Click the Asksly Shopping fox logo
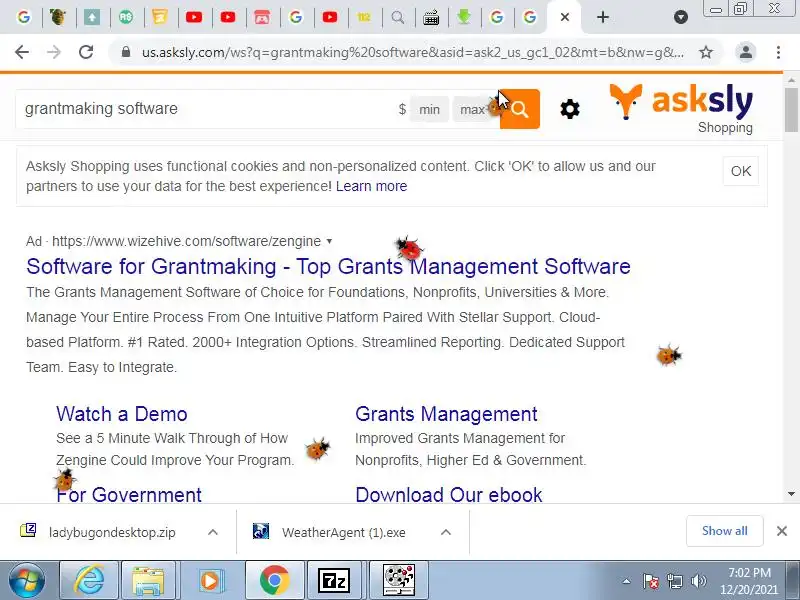The image size is (800, 600). click(681, 109)
